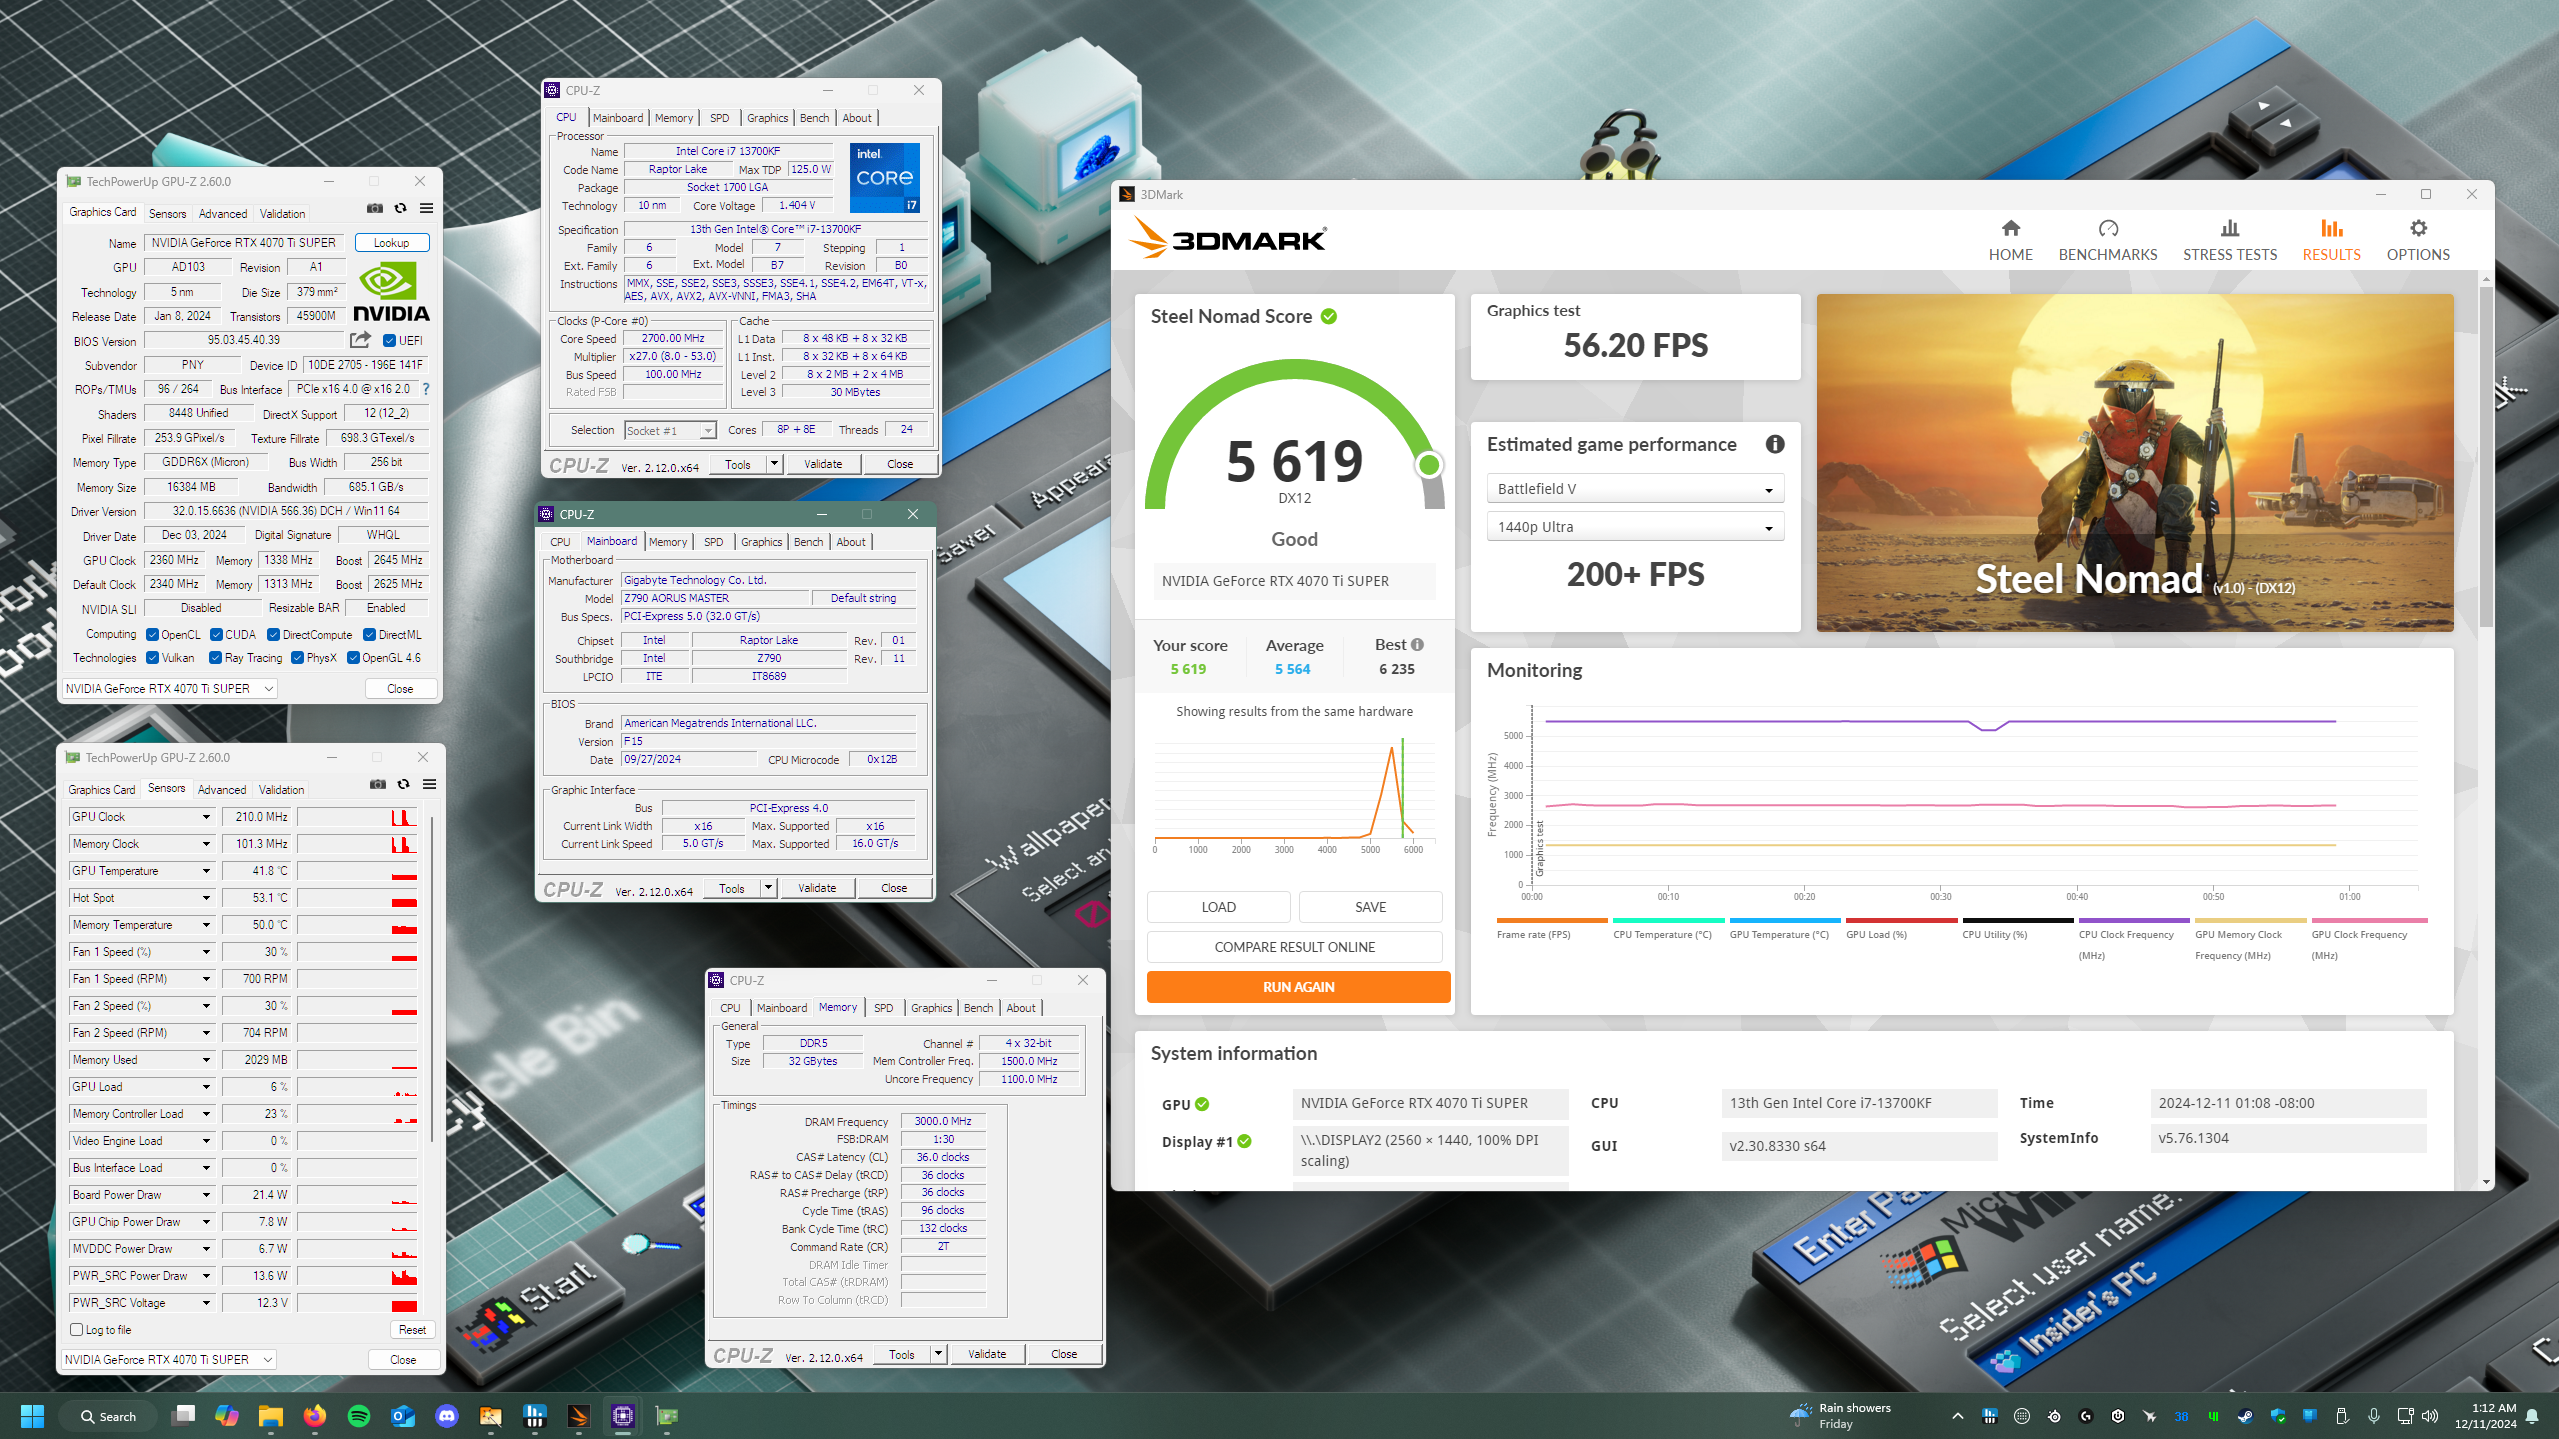Click the NVIDIA logo in GPU-Z

391,291
